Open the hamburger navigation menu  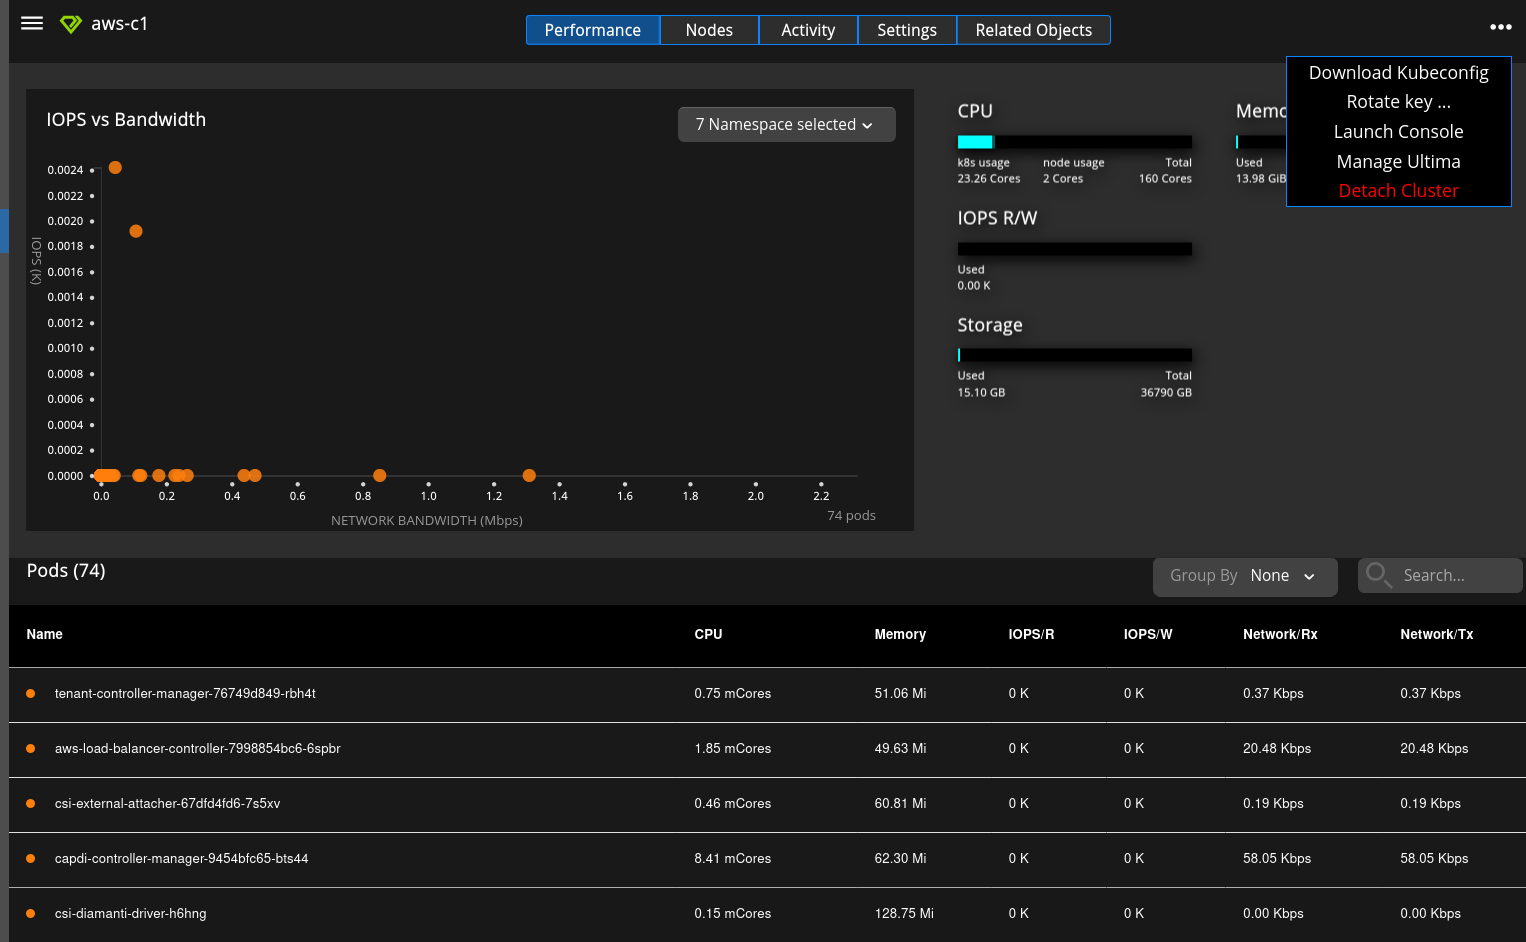(32, 23)
